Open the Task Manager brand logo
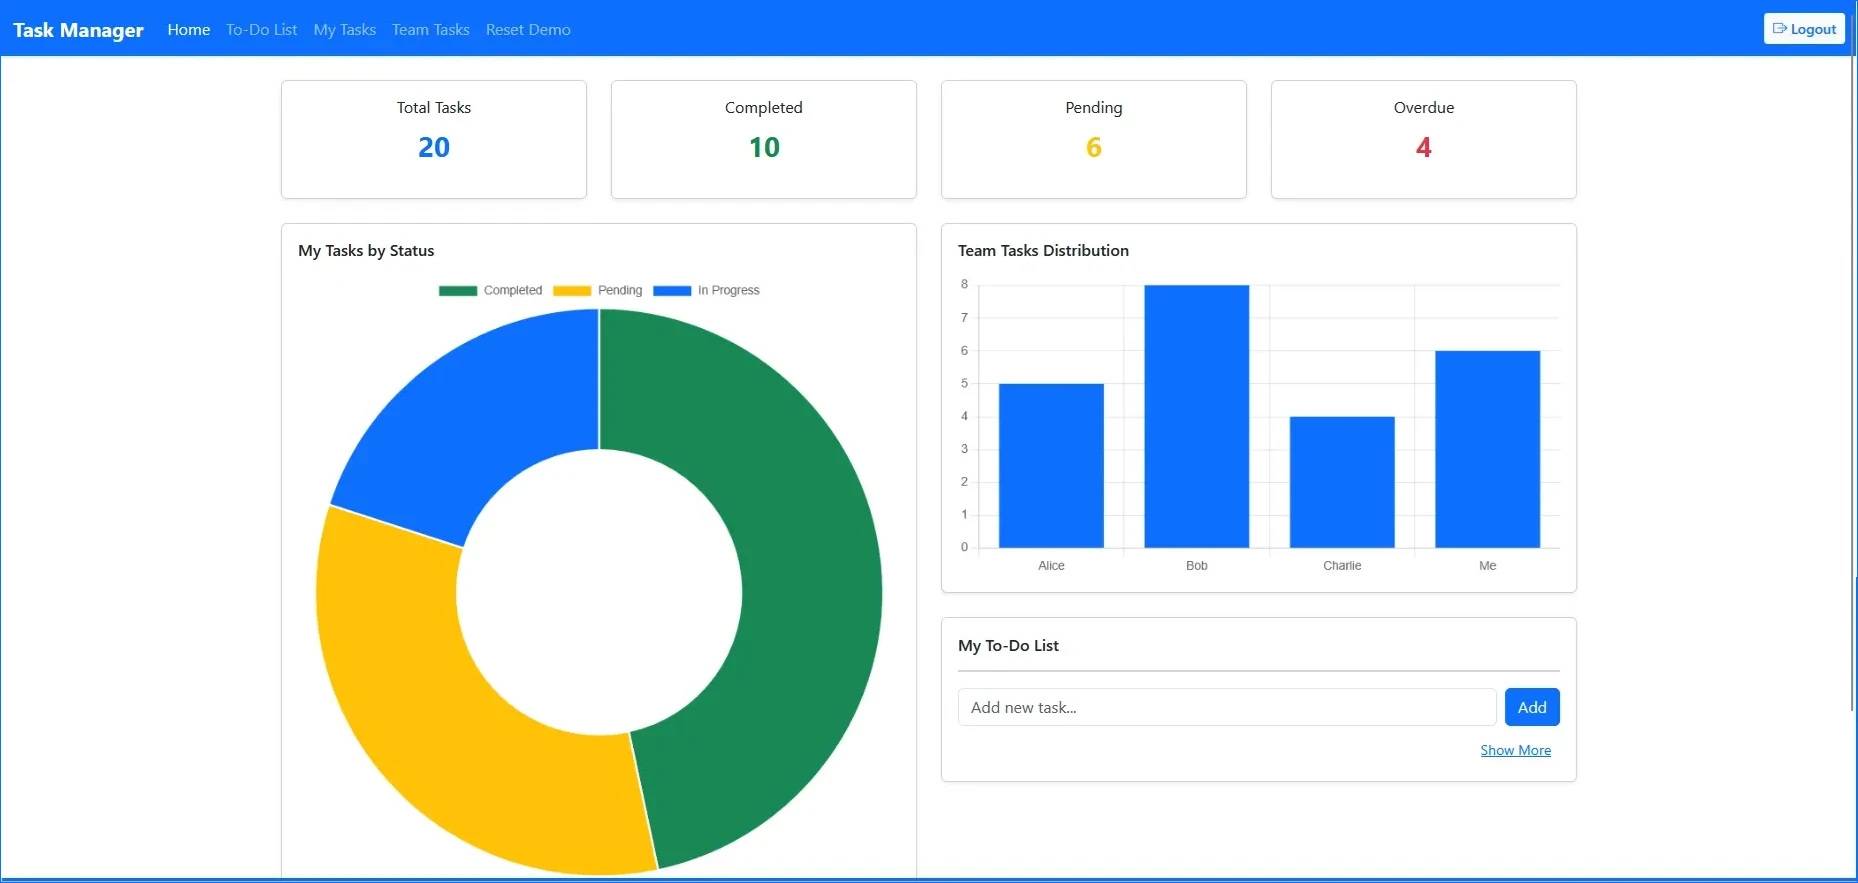1858x883 pixels. [78, 30]
